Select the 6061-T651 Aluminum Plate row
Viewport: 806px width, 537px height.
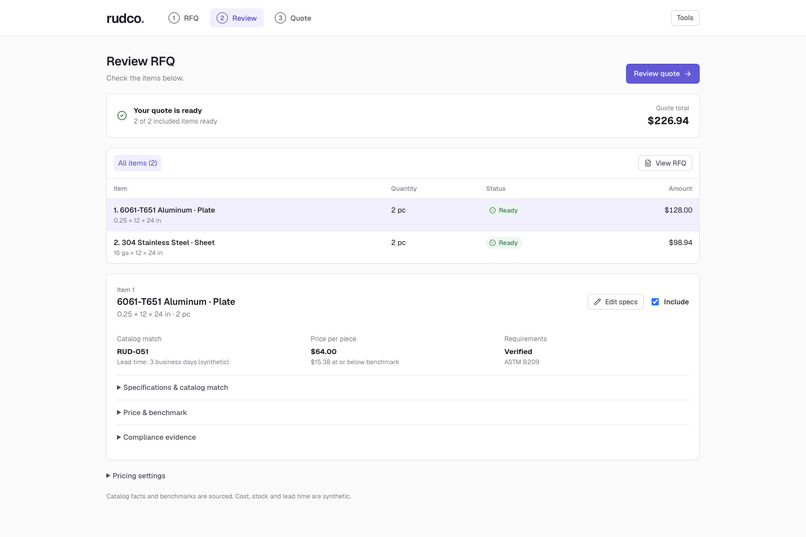pos(402,215)
